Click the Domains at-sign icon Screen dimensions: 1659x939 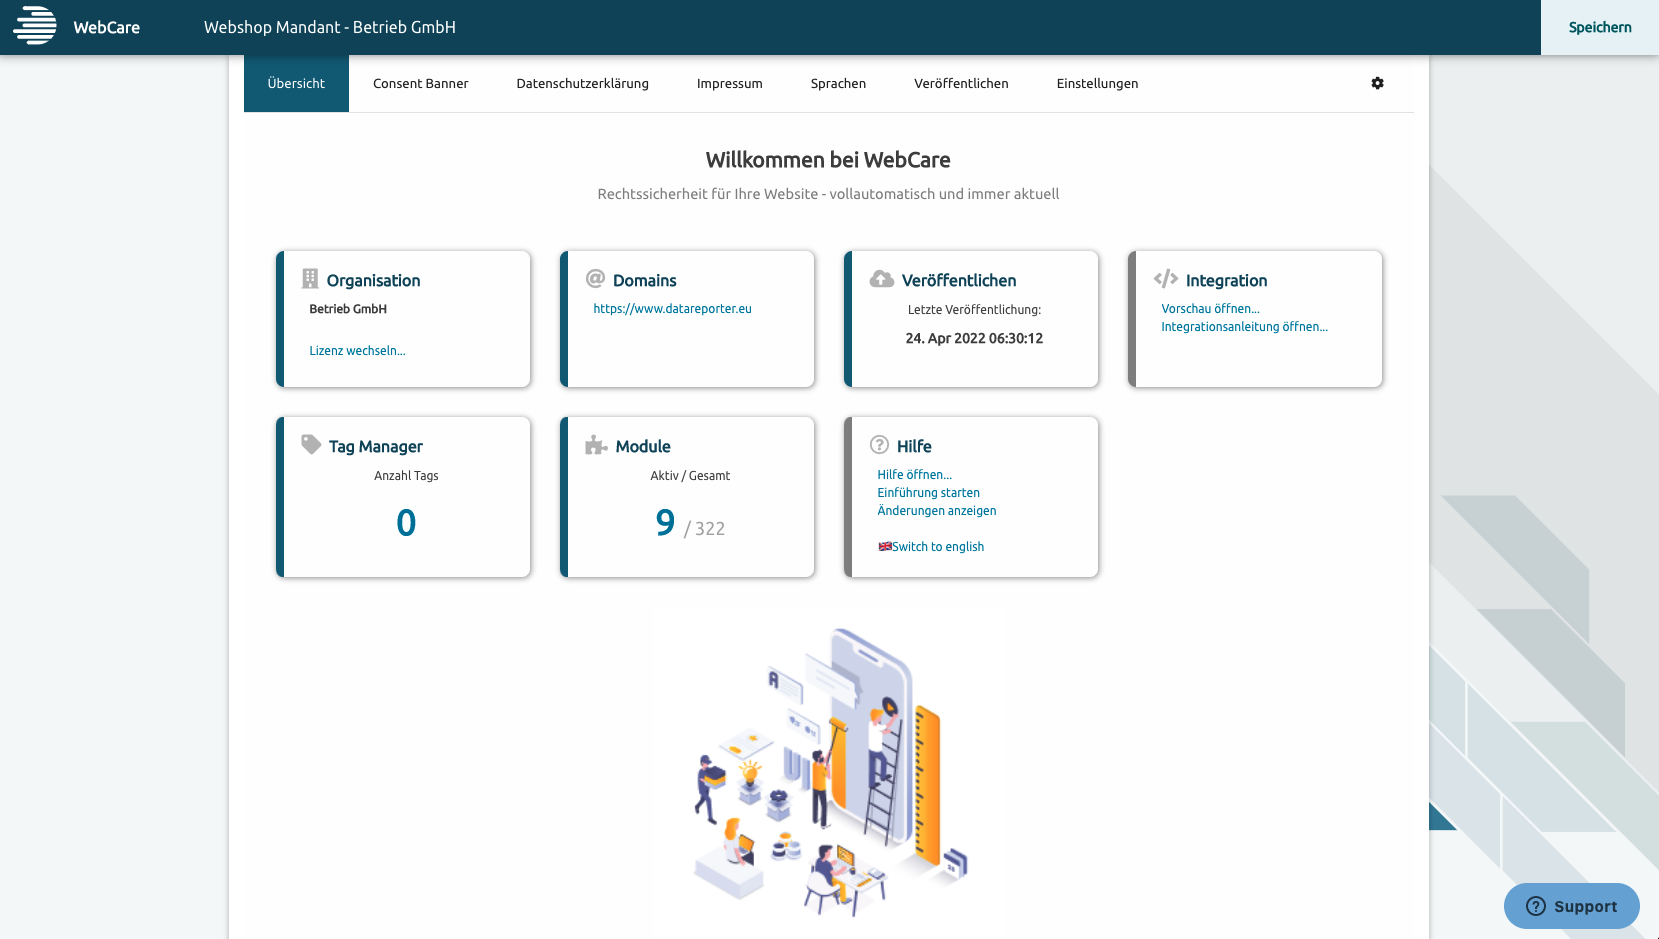coord(595,279)
